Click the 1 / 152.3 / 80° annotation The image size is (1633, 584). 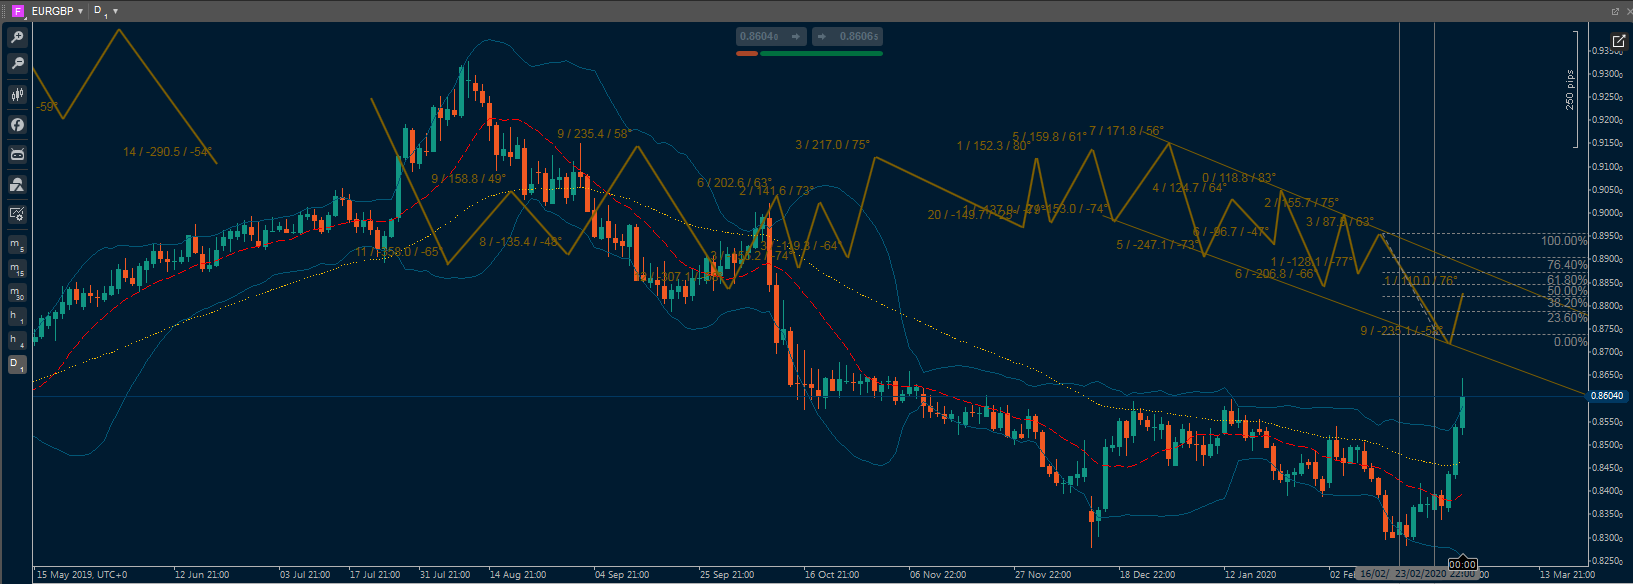(993, 146)
